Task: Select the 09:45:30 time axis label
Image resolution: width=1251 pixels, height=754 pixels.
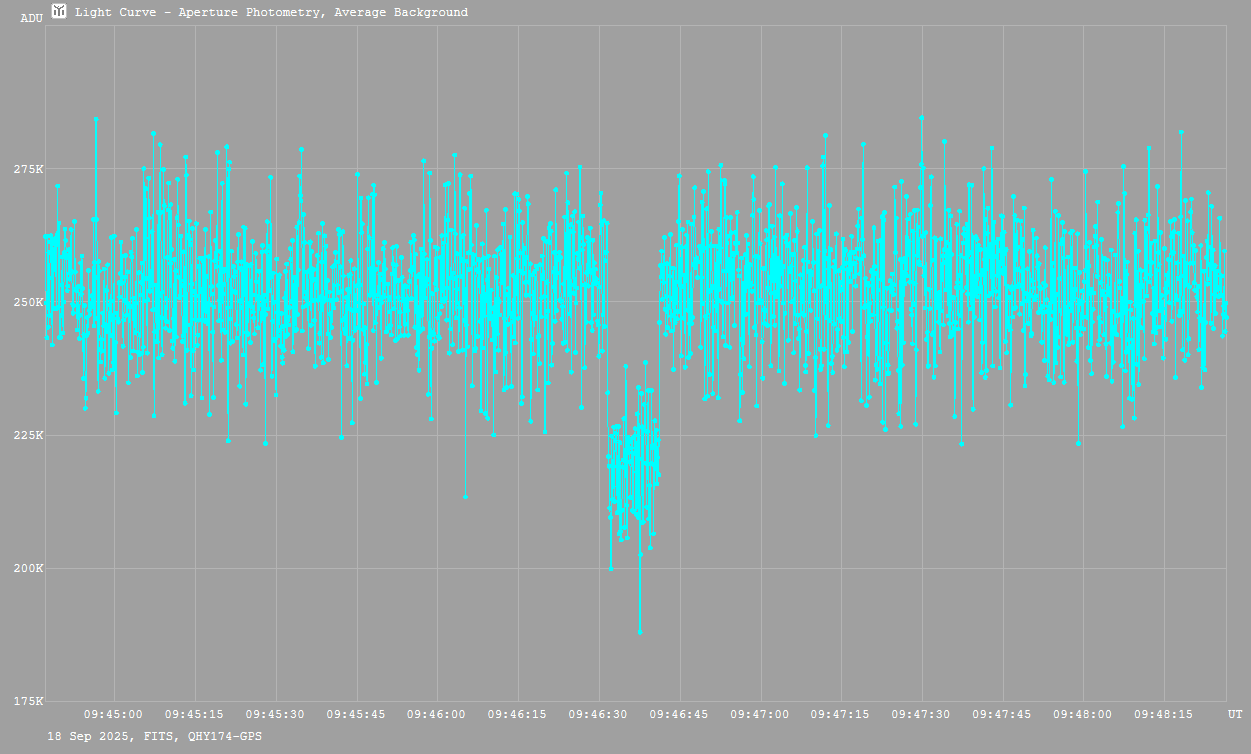Action: tap(275, 715)
